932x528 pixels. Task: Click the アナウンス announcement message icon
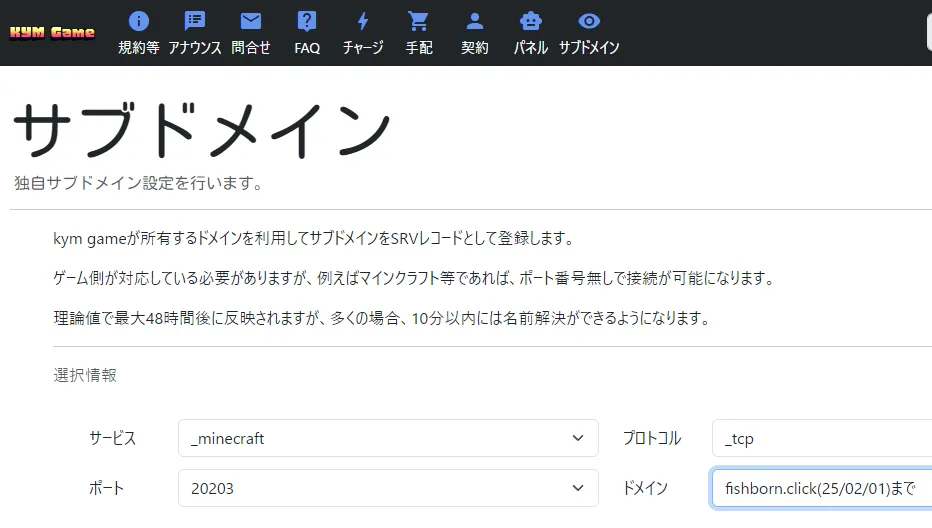[x=195, y=21]
